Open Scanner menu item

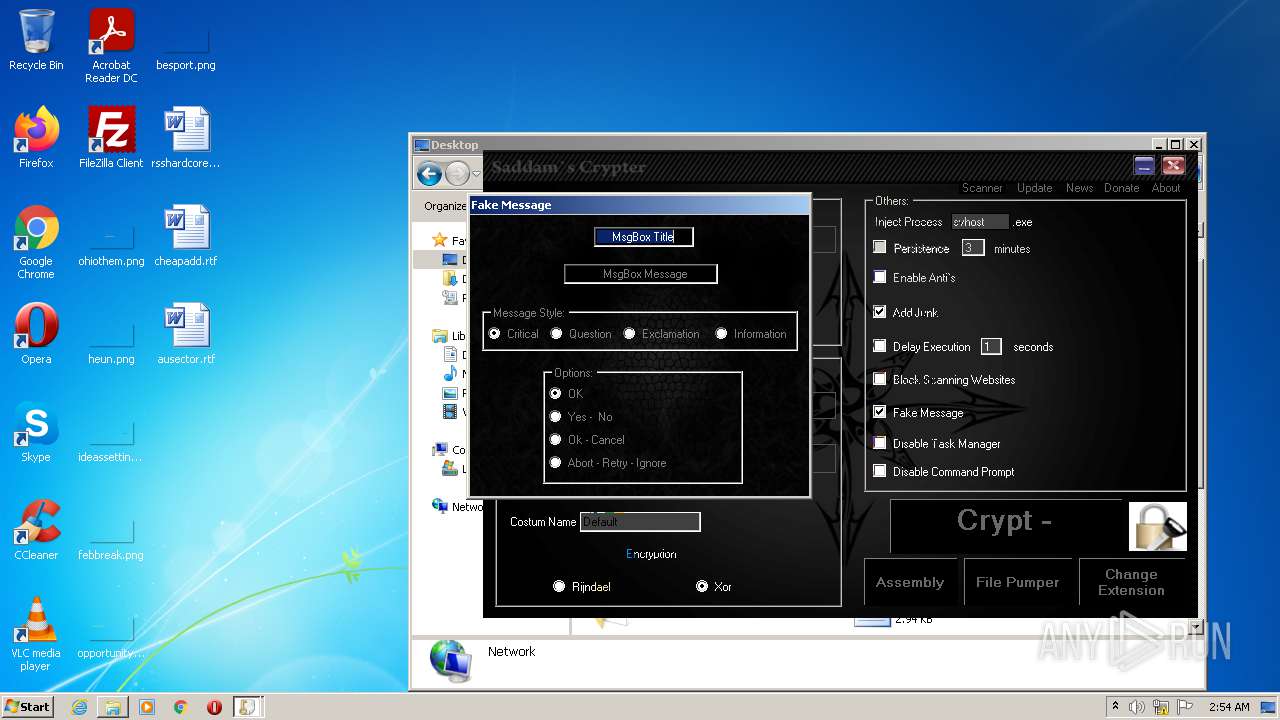coord(982,188)
